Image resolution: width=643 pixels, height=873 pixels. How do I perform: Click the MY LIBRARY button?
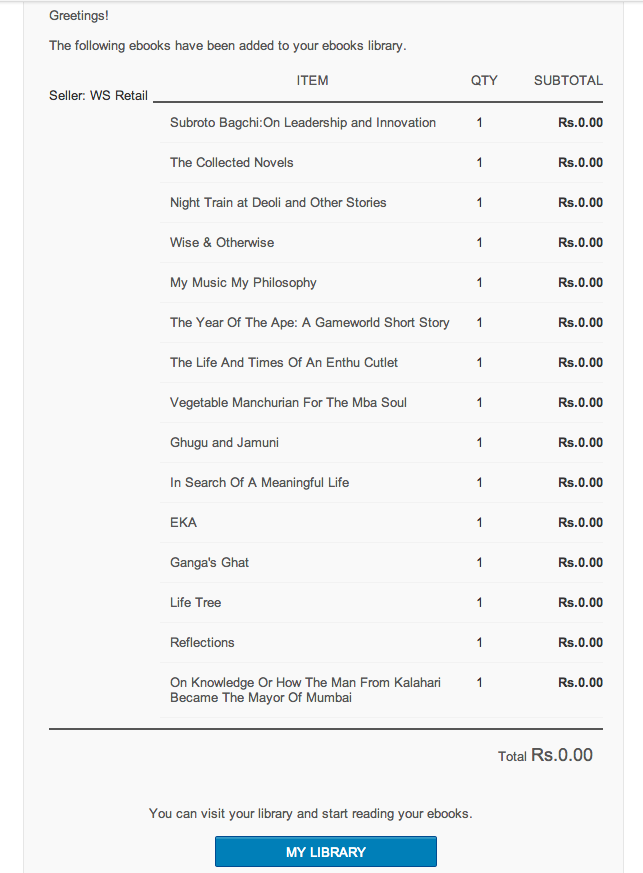[326, 851]
